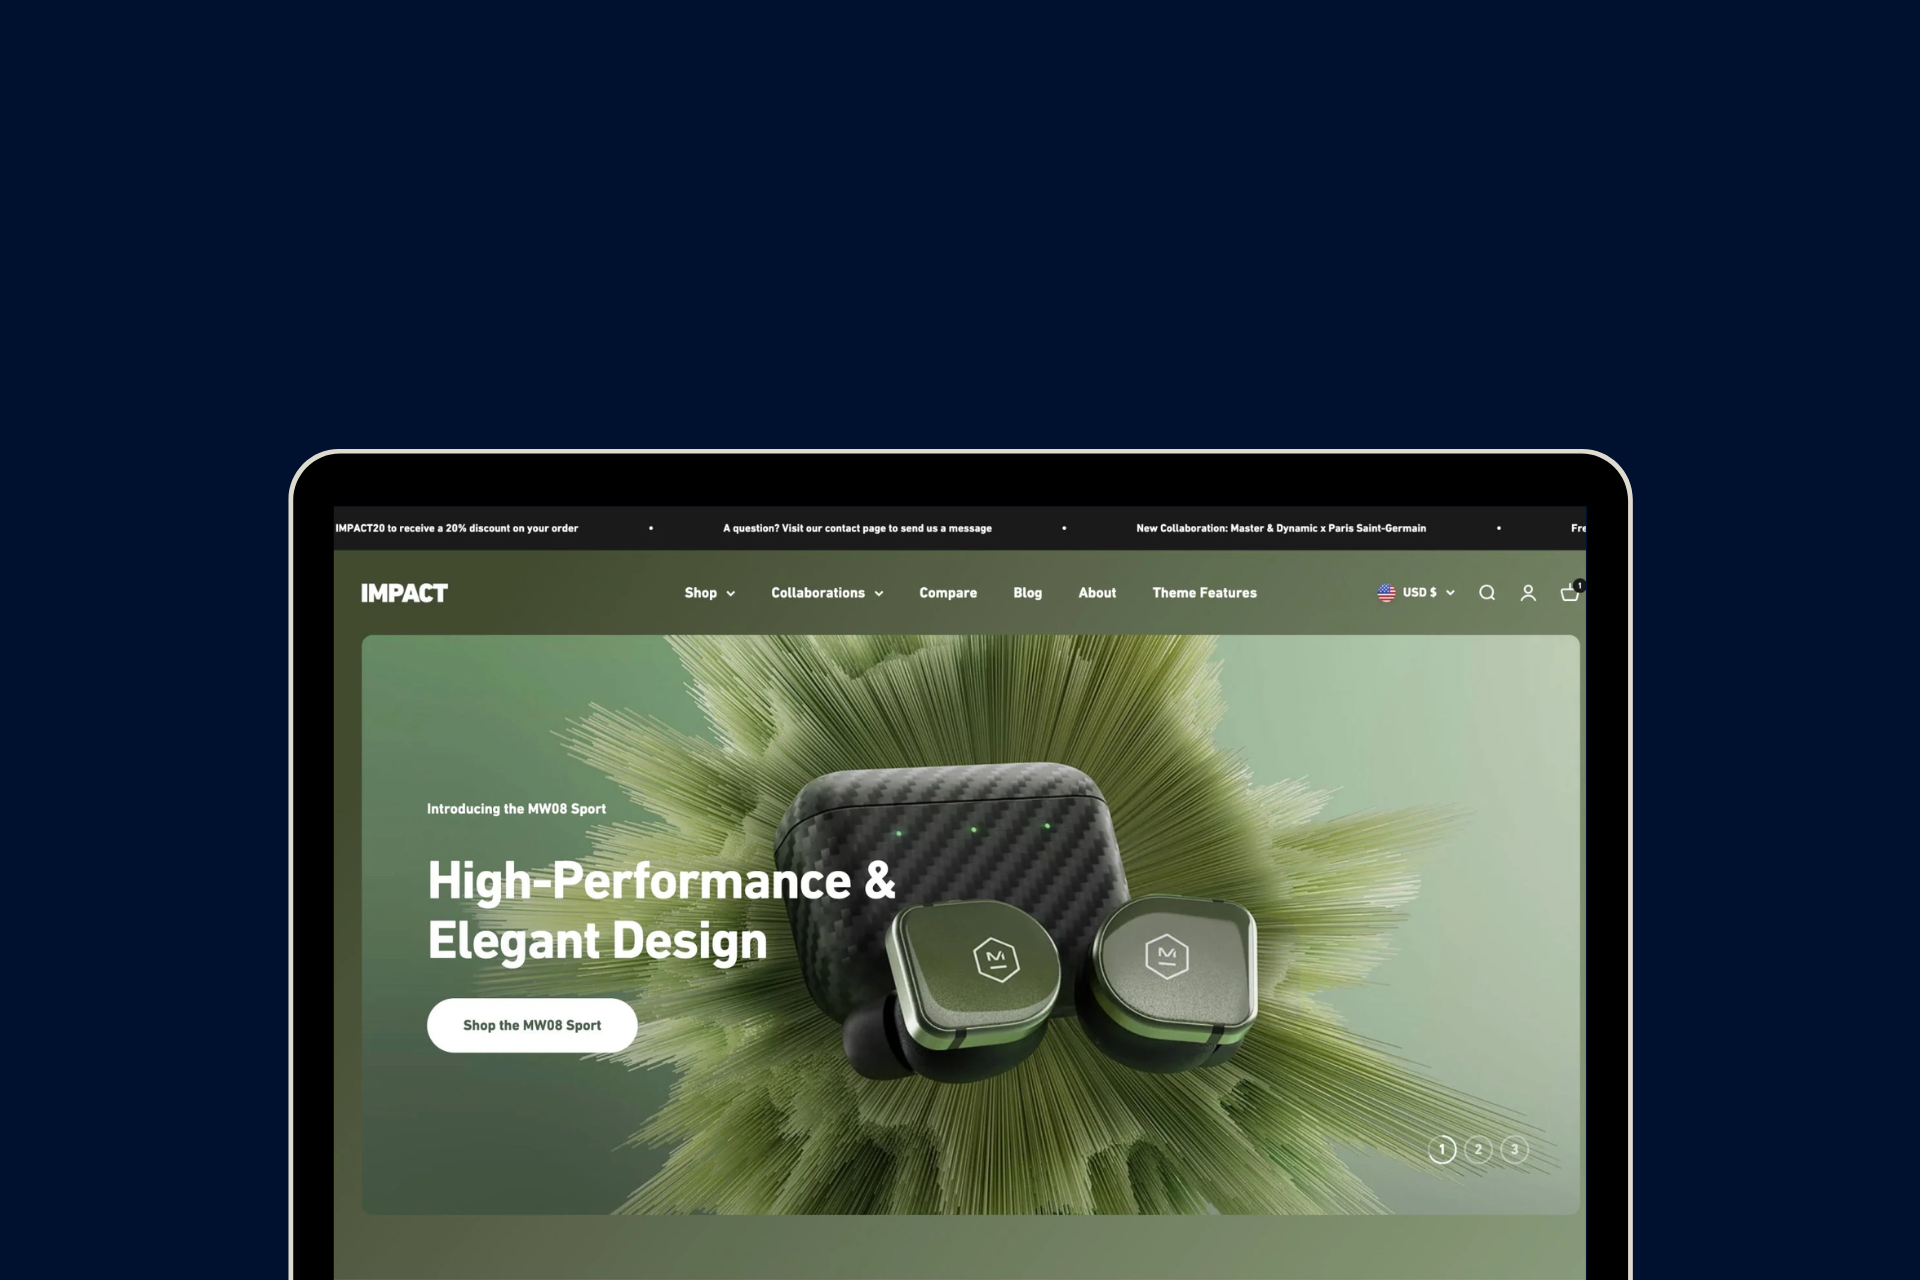Viewport: 1920px width, 1280px height.
Task: Click the cart item count badge
Action: tap(1579, 585)
